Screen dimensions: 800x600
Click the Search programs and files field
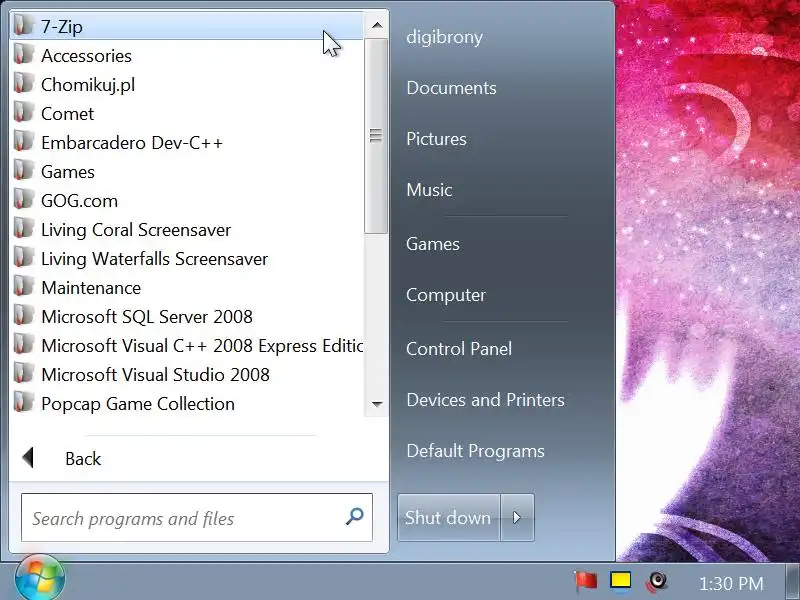tap(197, 517)
